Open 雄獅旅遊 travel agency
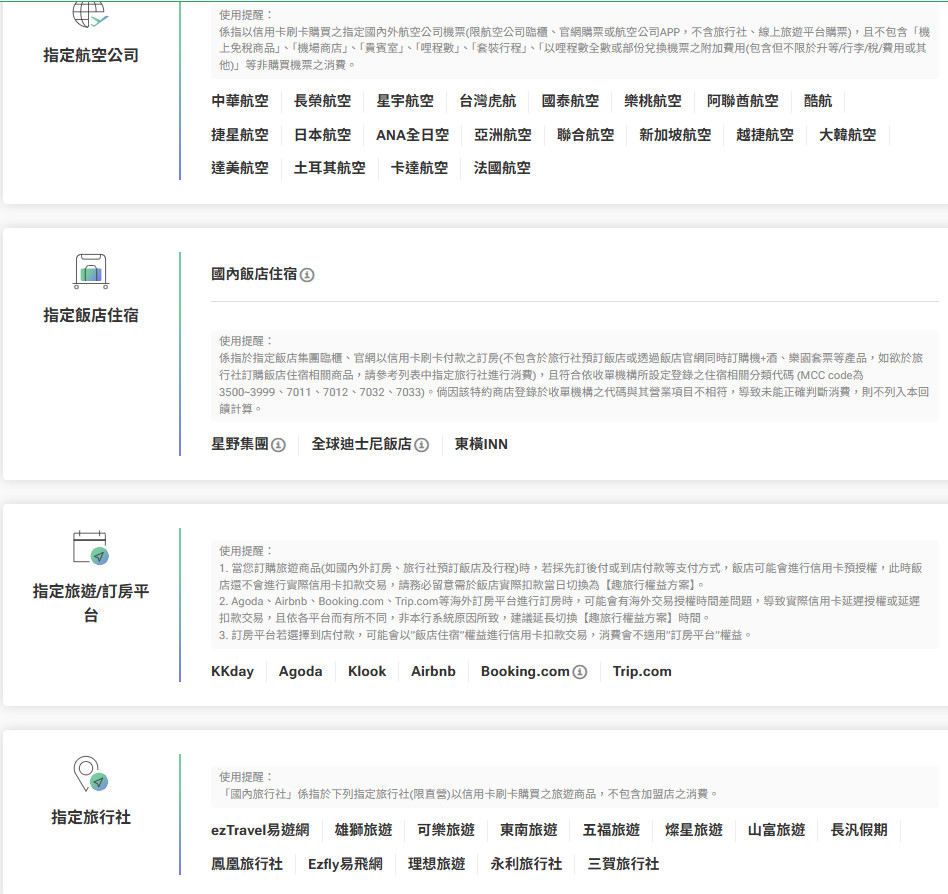This screenshot has height=894, width=948. tap(363, 830)
